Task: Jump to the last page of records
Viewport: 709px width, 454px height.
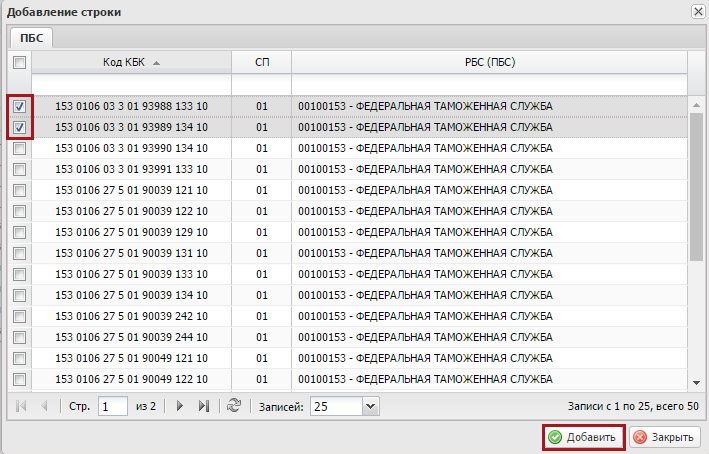Action: click(x=204, y=406)
